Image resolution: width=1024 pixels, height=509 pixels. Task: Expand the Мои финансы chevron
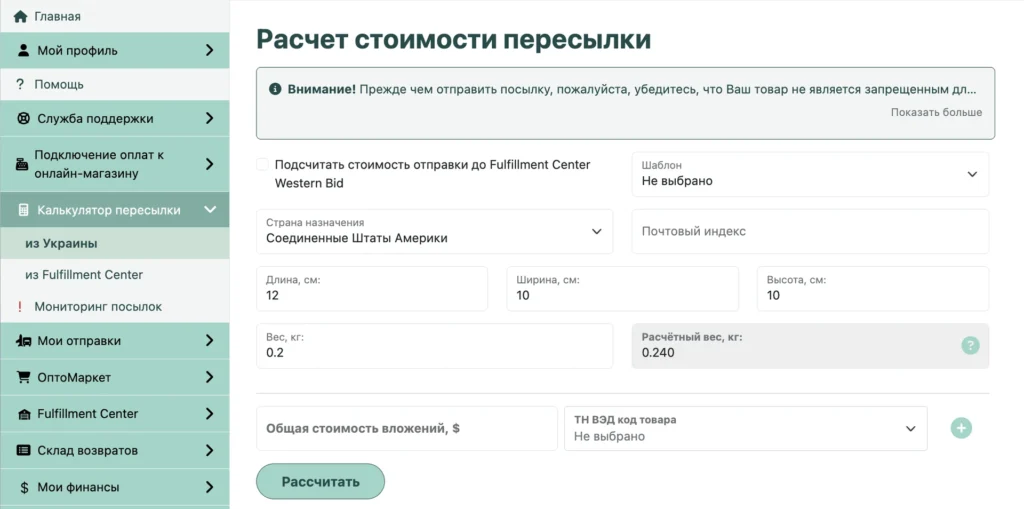210,487
